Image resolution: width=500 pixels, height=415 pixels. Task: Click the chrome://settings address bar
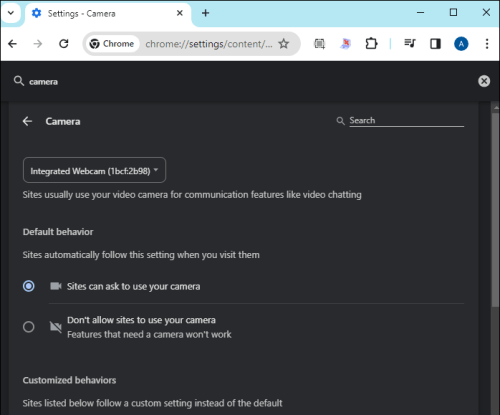[208, 44]
